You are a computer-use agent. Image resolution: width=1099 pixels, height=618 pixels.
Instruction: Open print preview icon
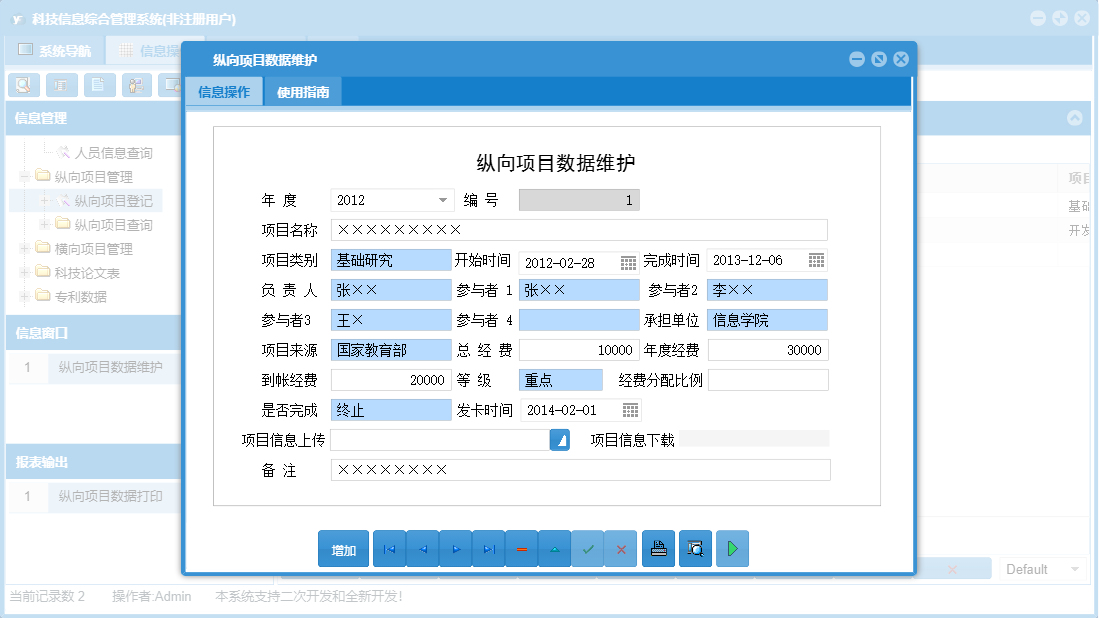(695, 548)
